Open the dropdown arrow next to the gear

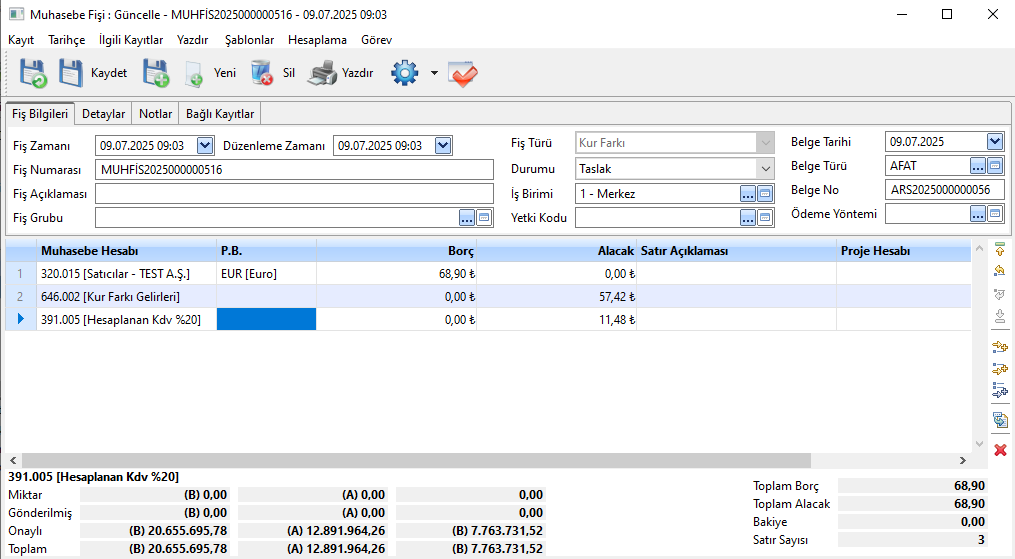coord(434,73)
